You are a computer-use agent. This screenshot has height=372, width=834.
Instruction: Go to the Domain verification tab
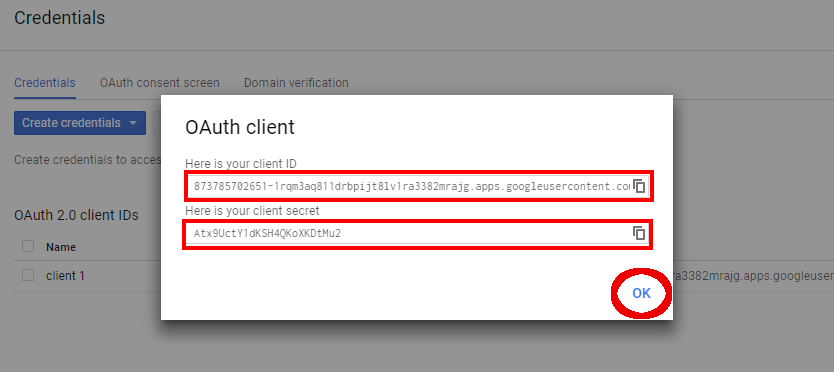(x=296, y=83)
